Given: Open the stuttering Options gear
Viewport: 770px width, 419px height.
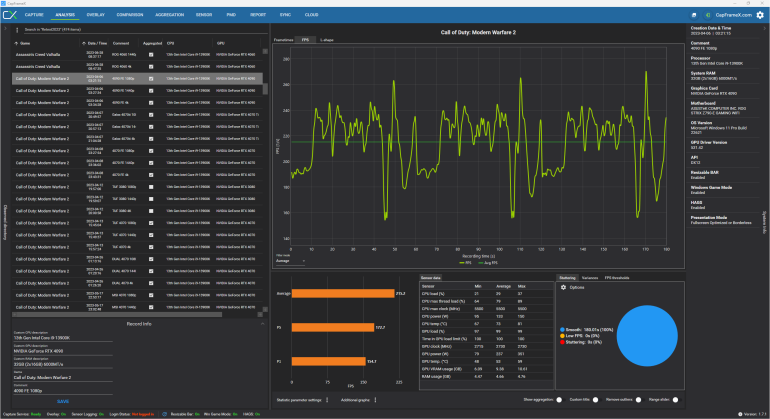Looking at the screenshot, I should pos(563,287).
